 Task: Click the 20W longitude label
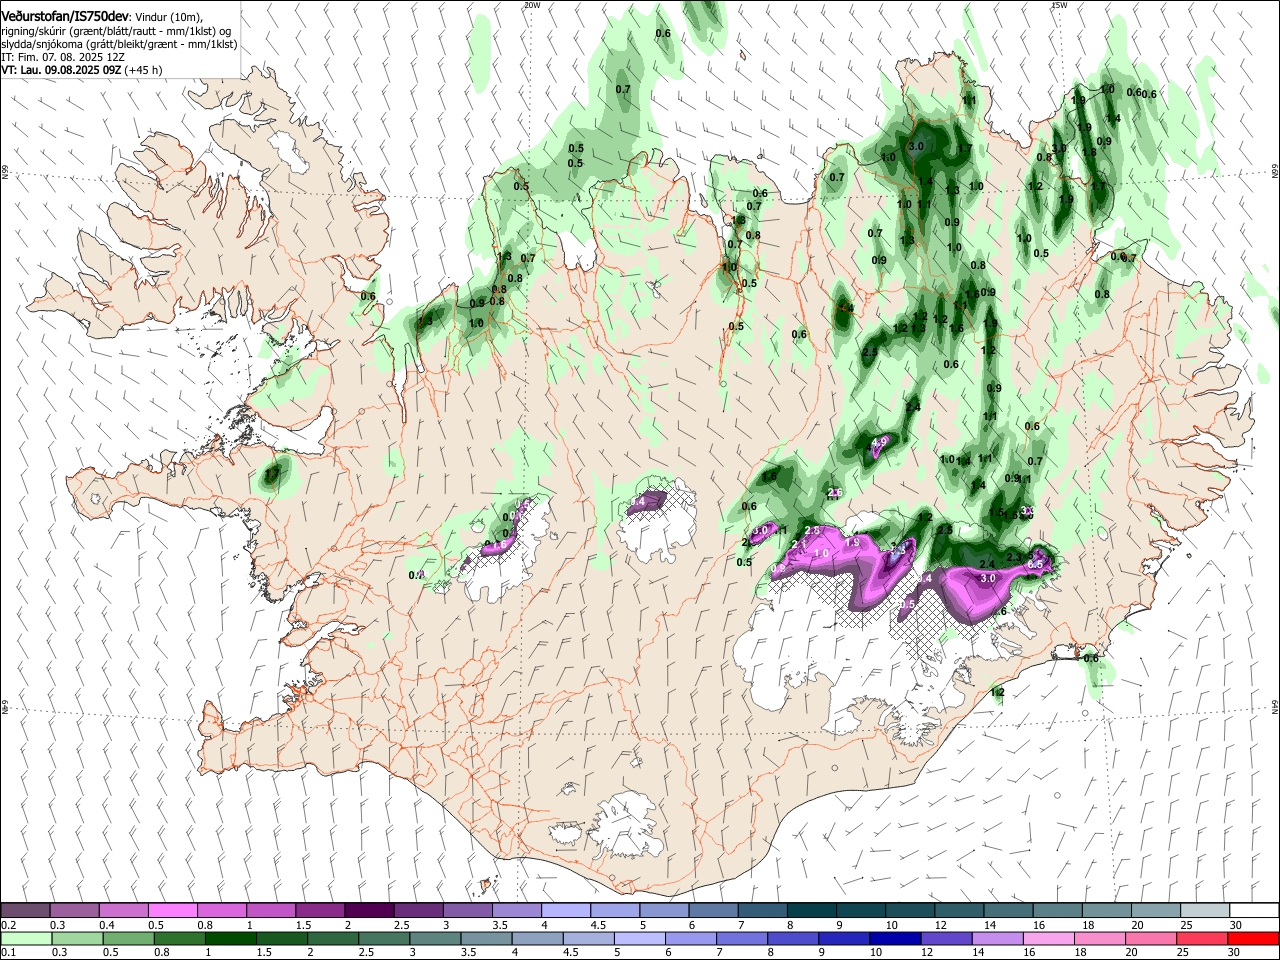[531, 5]
